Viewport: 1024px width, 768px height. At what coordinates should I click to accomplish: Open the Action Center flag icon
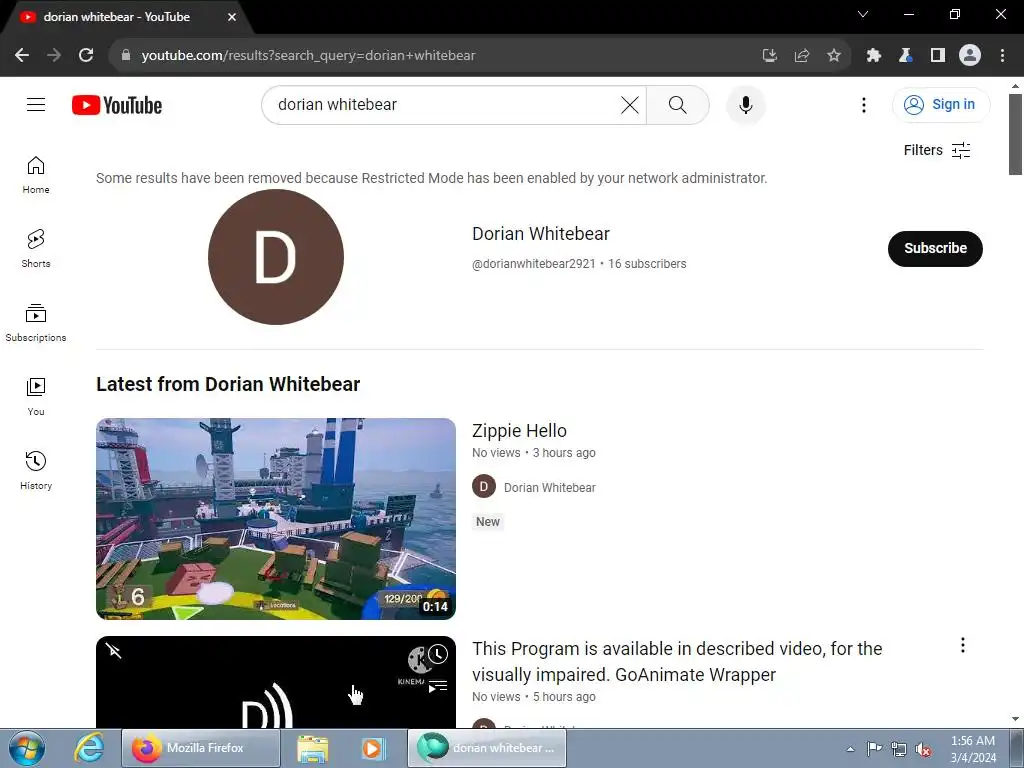tap(874, 749)
